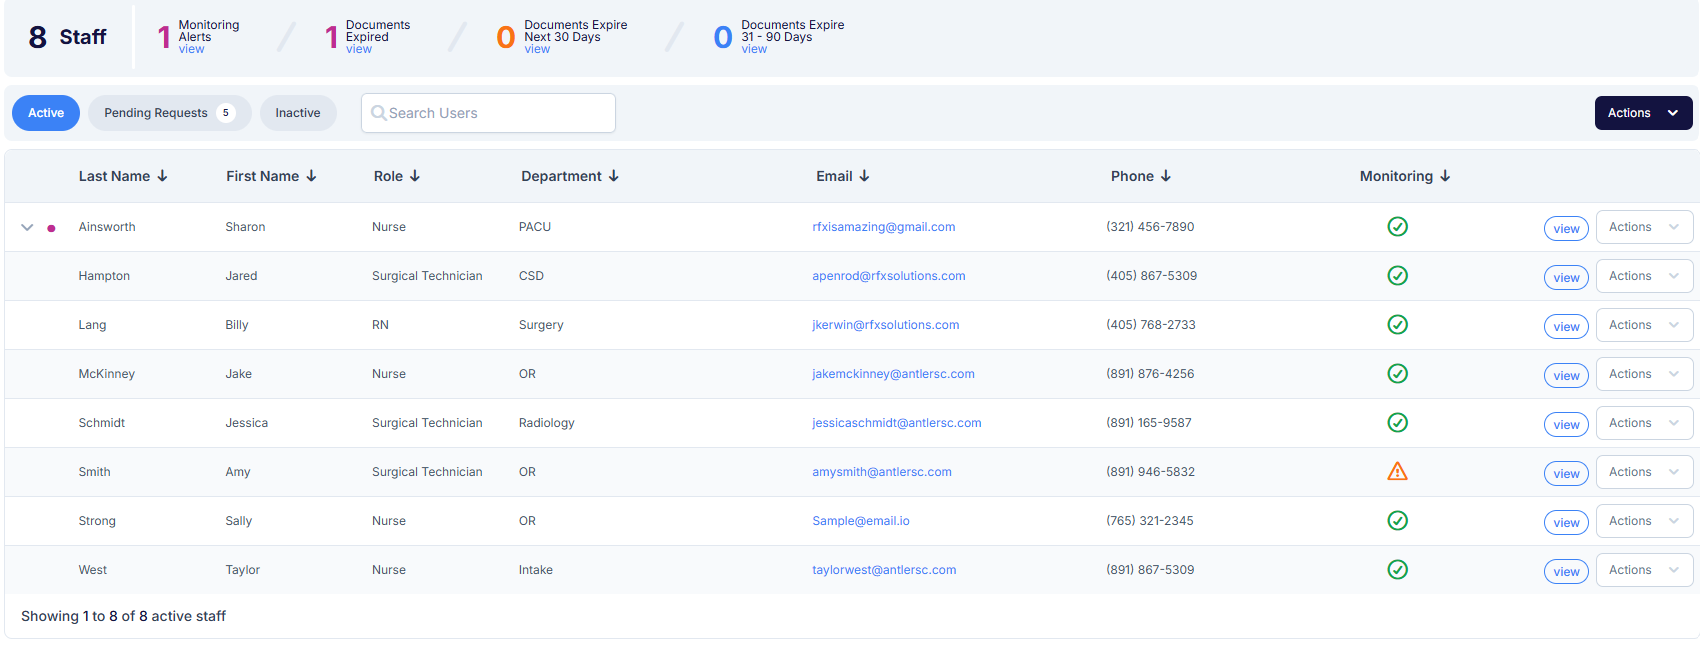Sort by Last Name column arrow
Viewport: 1700px width, 652px height.
[162, 176]
